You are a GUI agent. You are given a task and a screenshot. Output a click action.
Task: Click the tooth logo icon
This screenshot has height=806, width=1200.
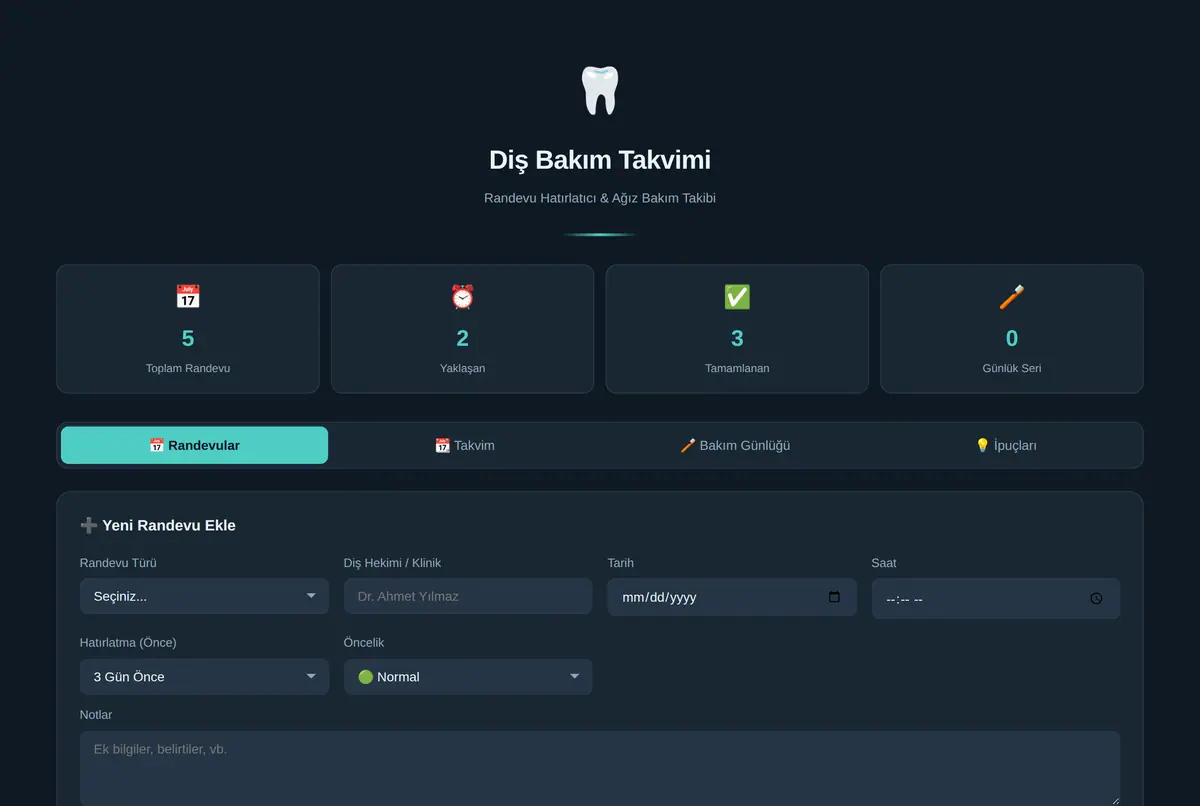tap(600, 90)
